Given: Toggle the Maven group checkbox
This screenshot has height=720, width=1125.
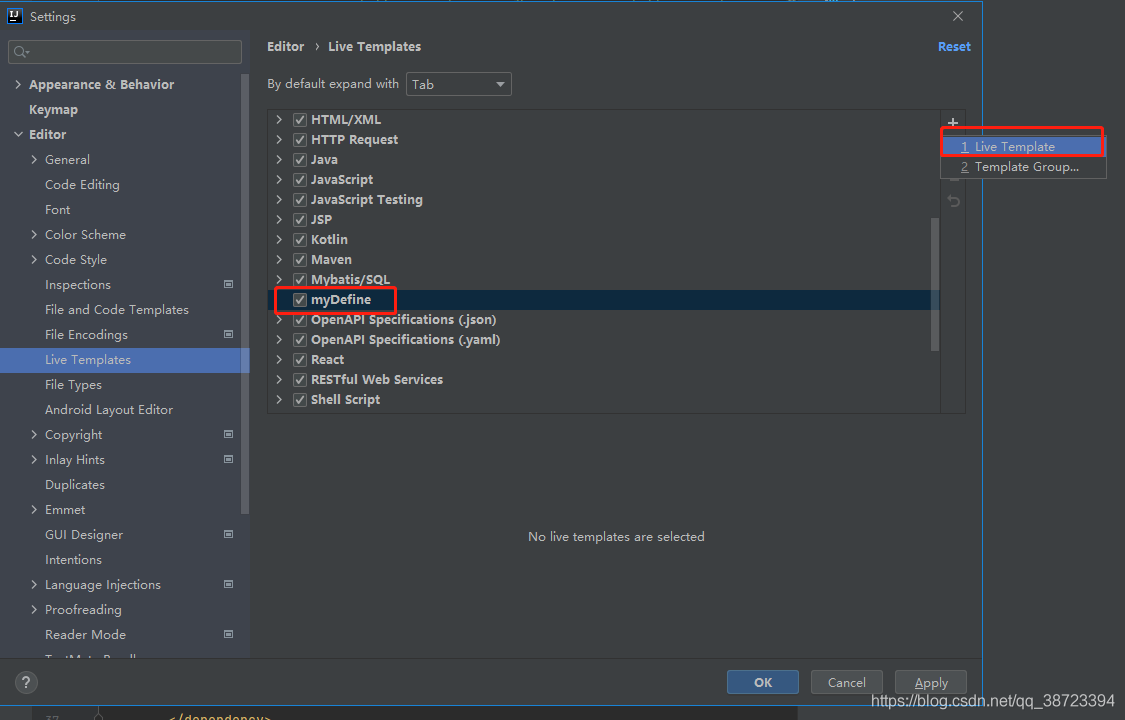Looking at the screenshot, I should (300, 260).
